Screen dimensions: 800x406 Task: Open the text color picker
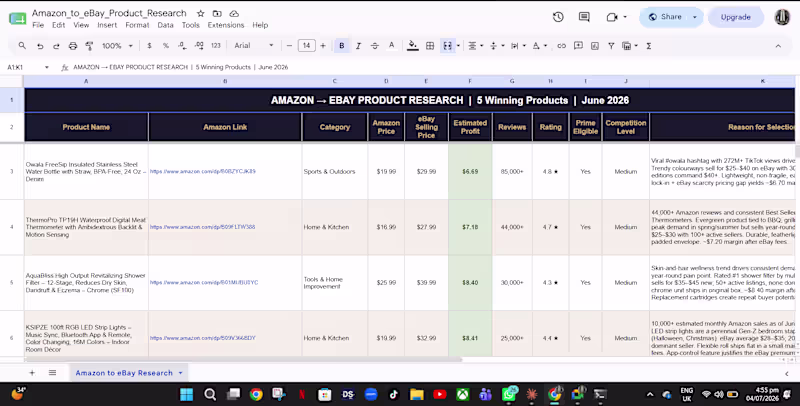[391, 46]
